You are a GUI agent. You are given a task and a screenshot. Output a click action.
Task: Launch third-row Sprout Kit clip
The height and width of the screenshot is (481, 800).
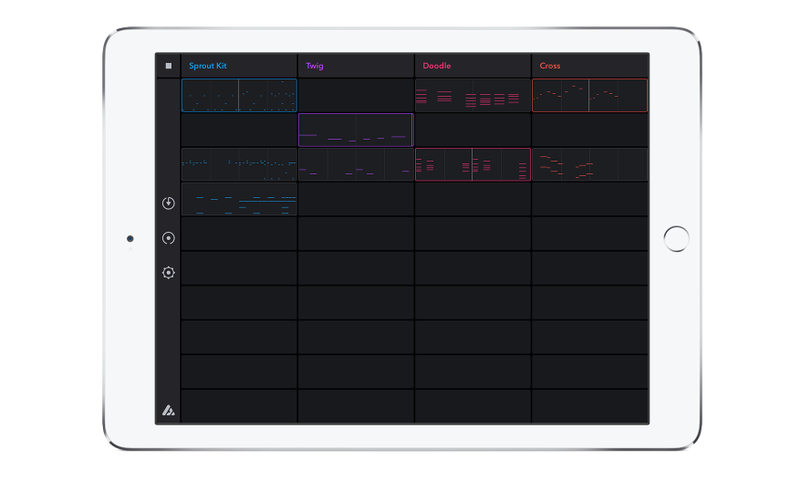tap(239, 164)
